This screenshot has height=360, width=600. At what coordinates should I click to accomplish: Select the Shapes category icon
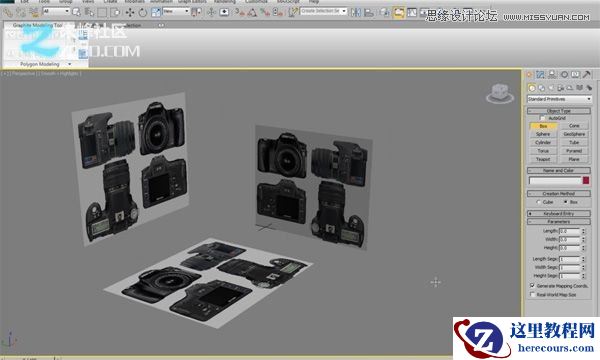click(541, 88)
